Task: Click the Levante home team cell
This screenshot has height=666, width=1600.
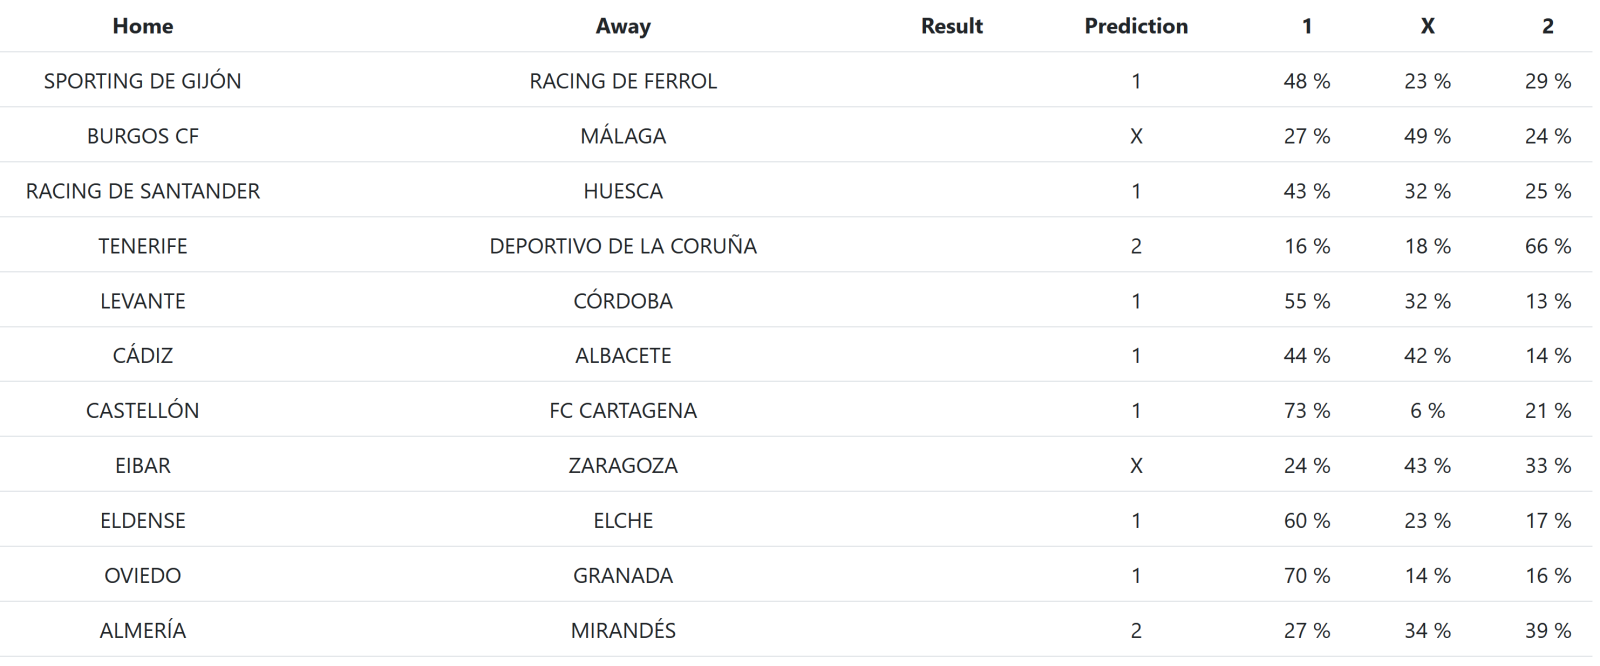Action: click(142, 301)
